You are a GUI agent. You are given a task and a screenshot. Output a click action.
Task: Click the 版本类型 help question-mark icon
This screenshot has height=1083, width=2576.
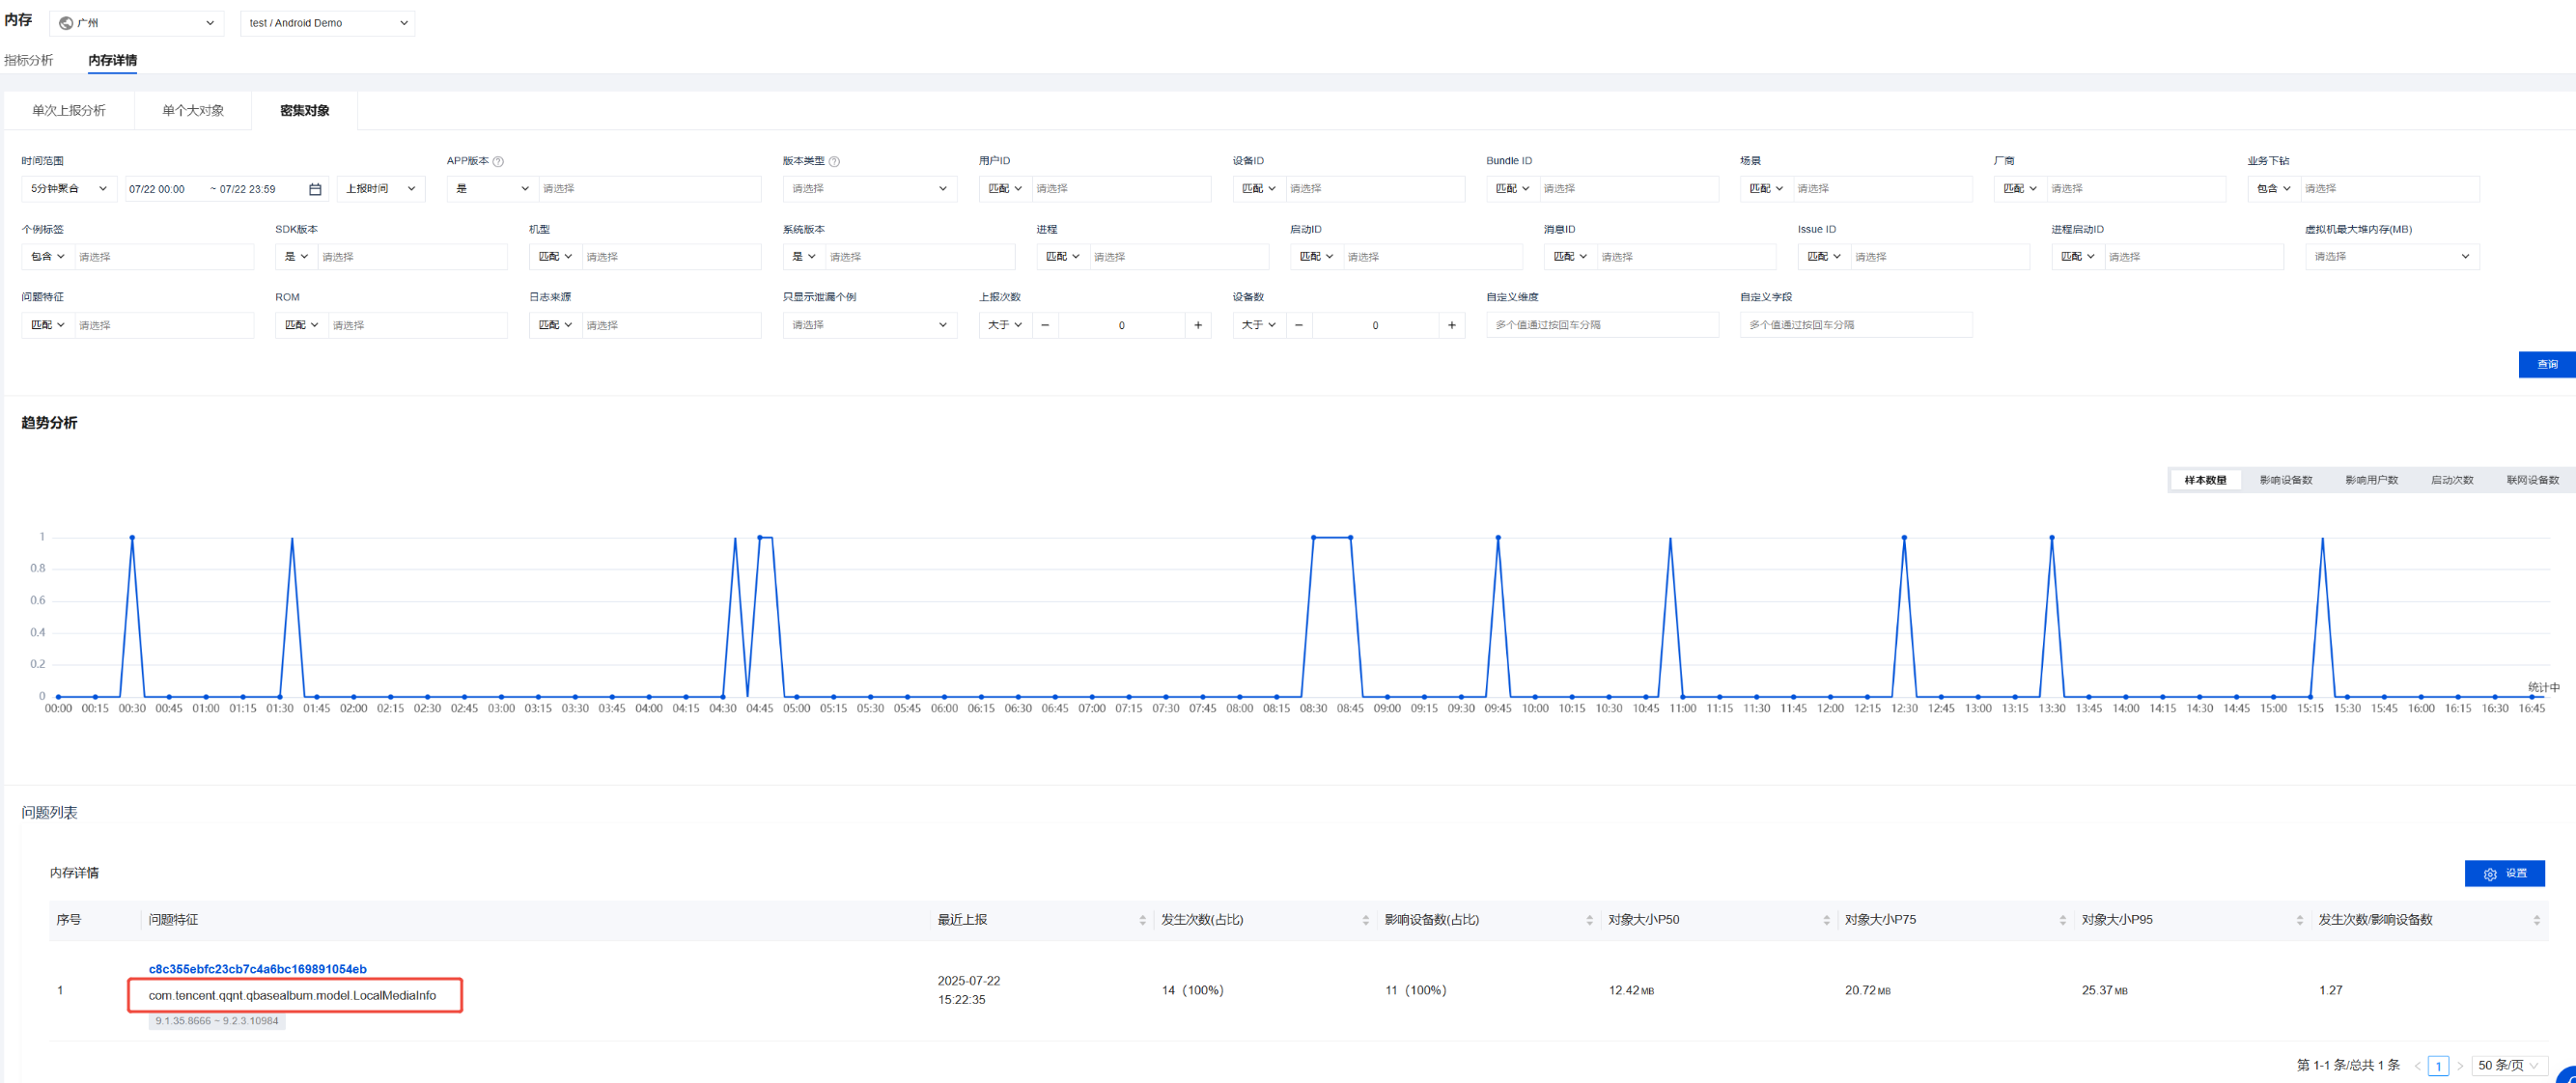[x=834, y=162]
